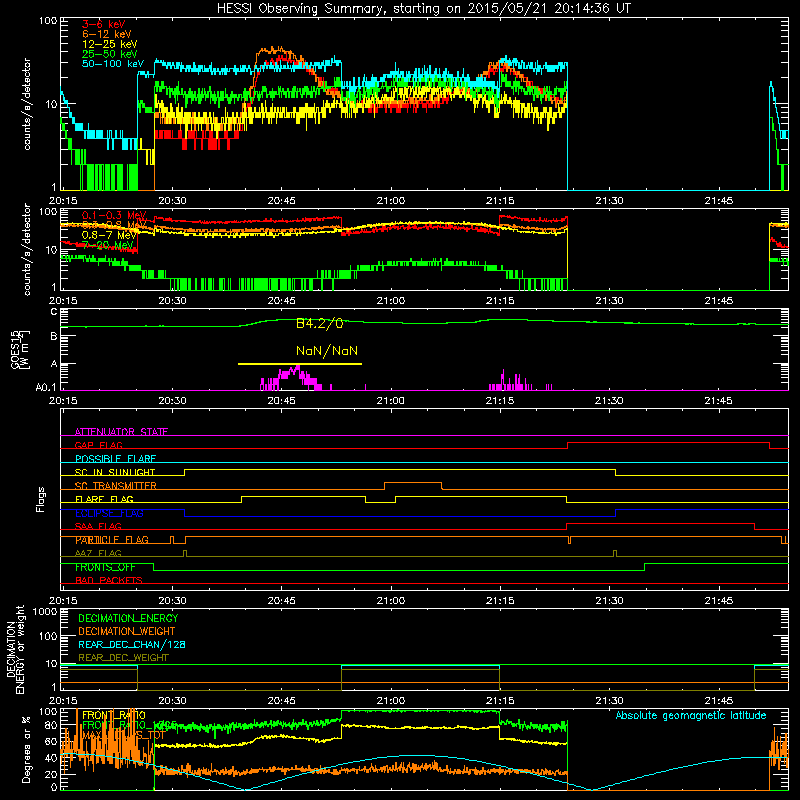Click the 21:30 tick under the GOES panel
Screen dimensions: 800x800
(x=609, y=401)
